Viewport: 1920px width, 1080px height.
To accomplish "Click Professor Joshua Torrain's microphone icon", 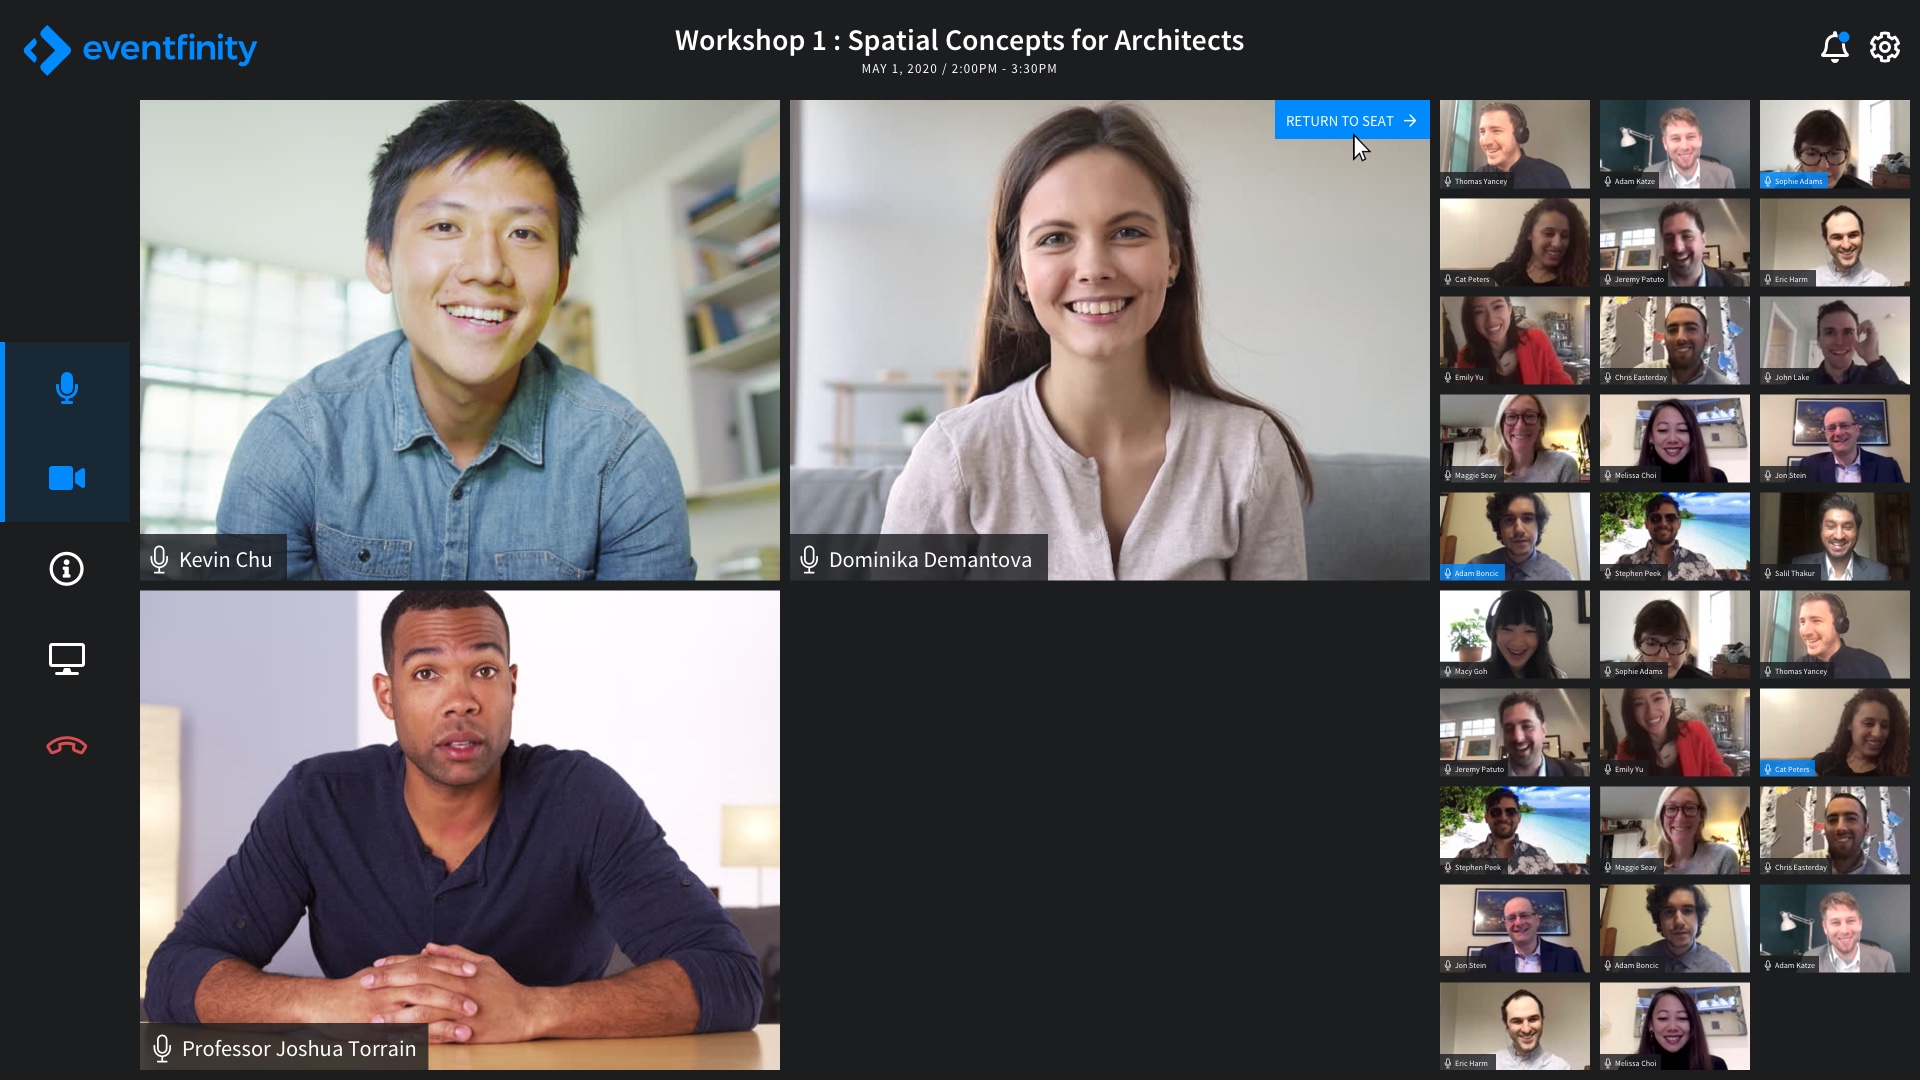I will (162, 1048).
